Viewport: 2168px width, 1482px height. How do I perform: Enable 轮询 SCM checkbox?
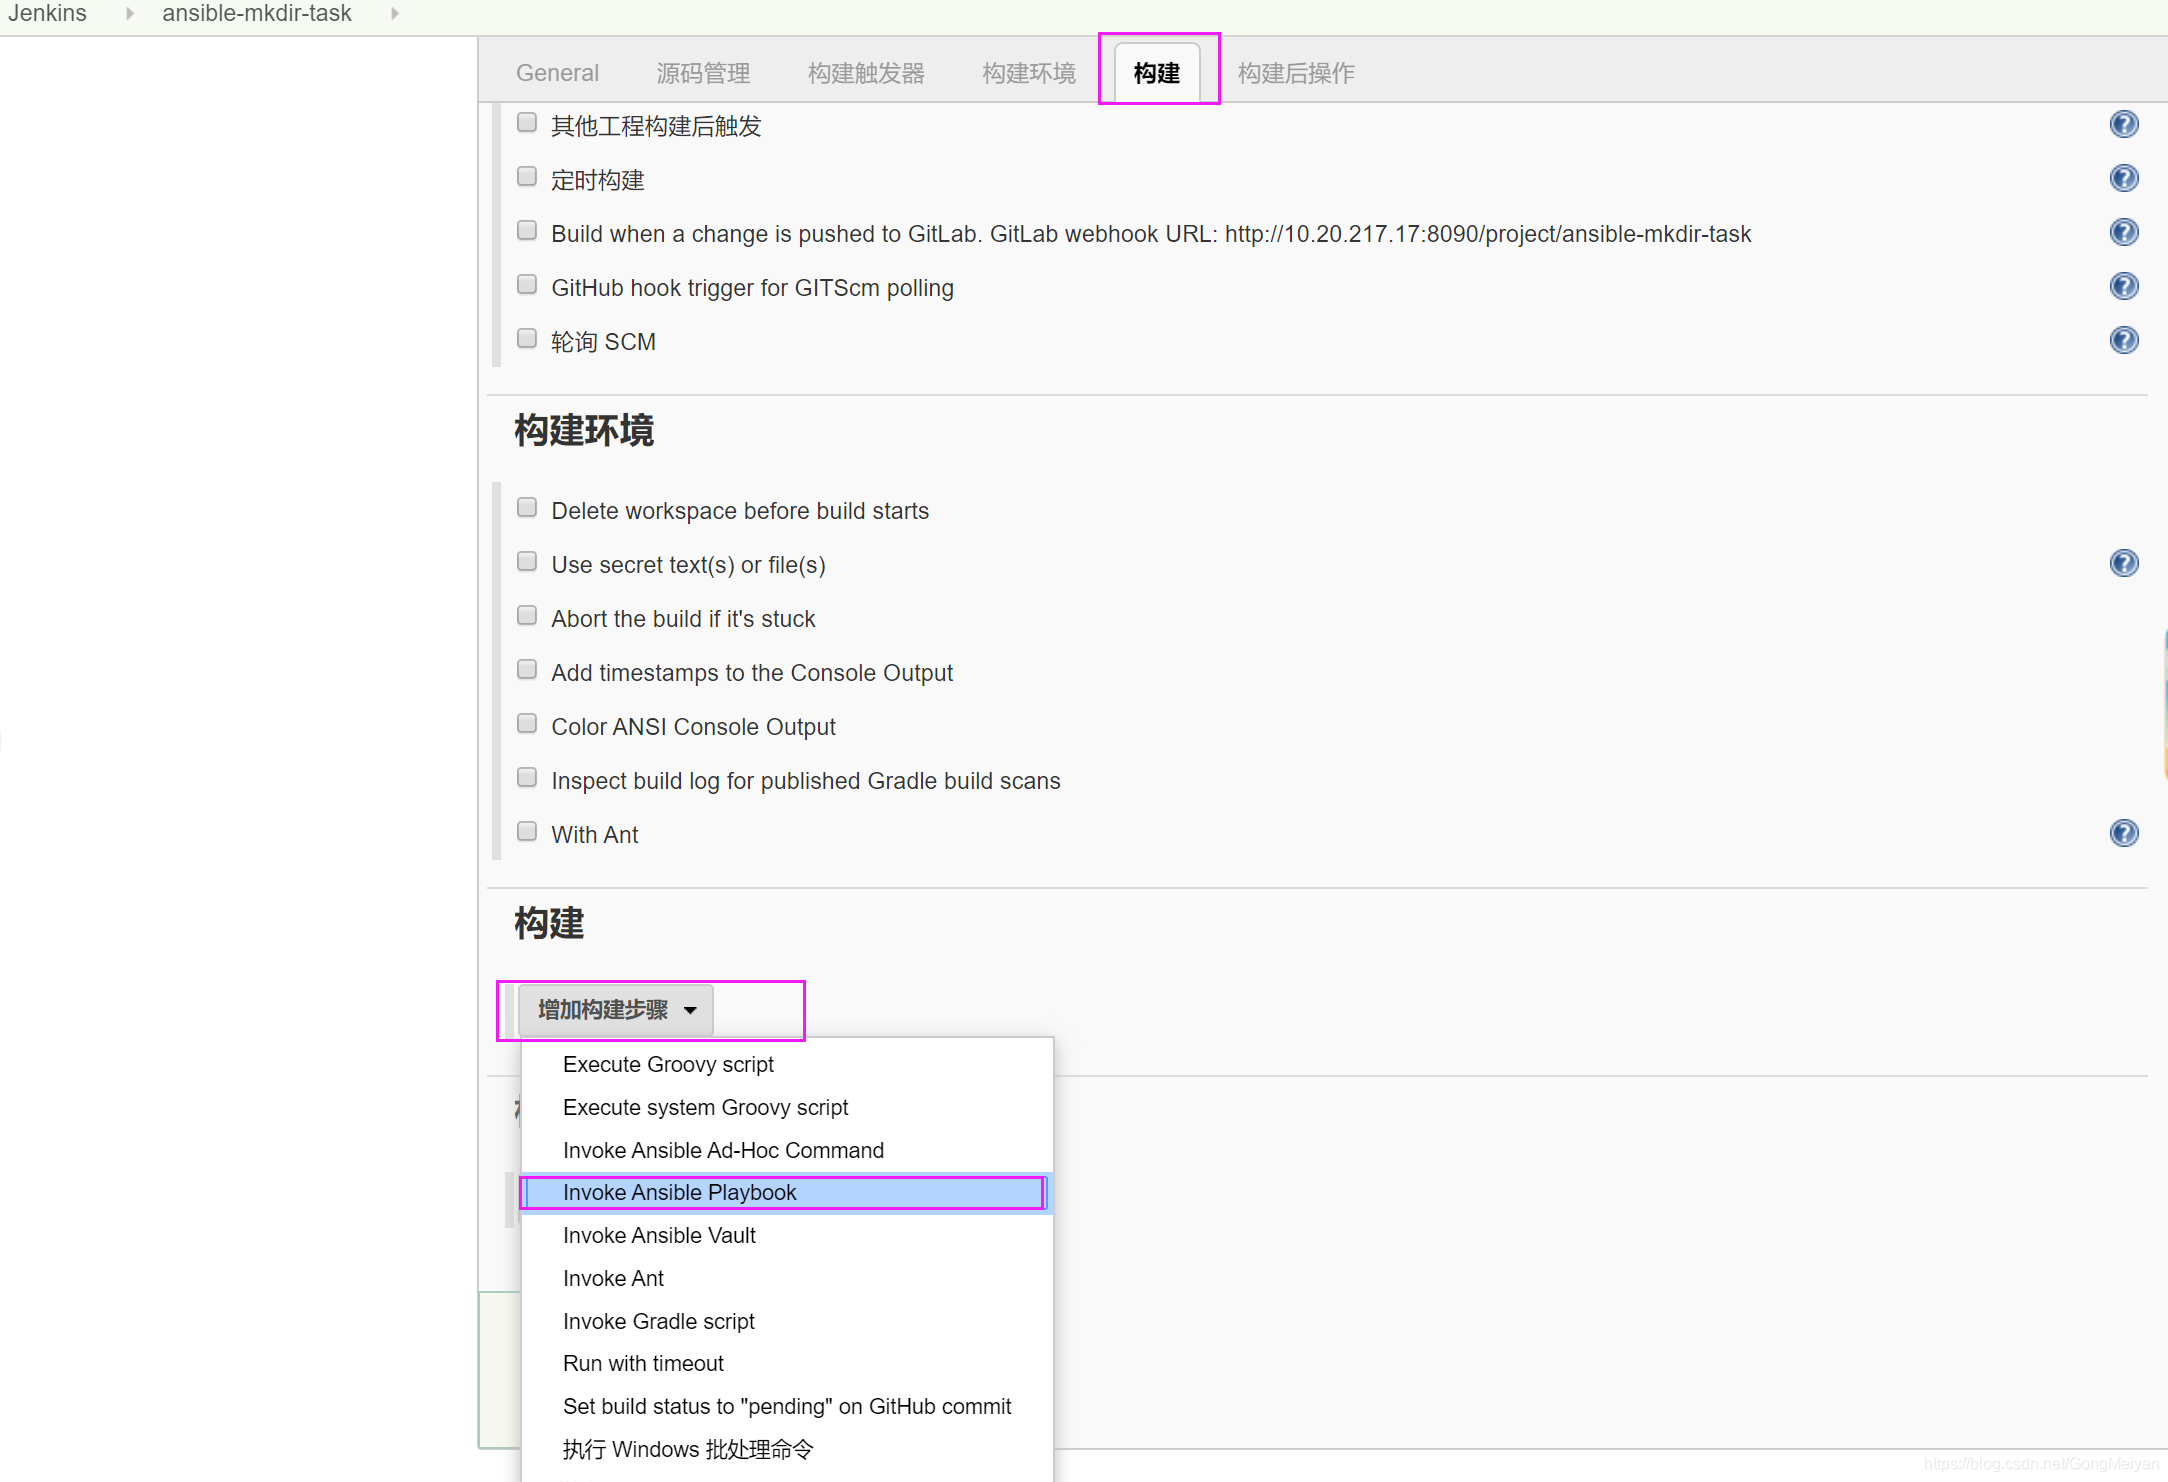(527, 338)
